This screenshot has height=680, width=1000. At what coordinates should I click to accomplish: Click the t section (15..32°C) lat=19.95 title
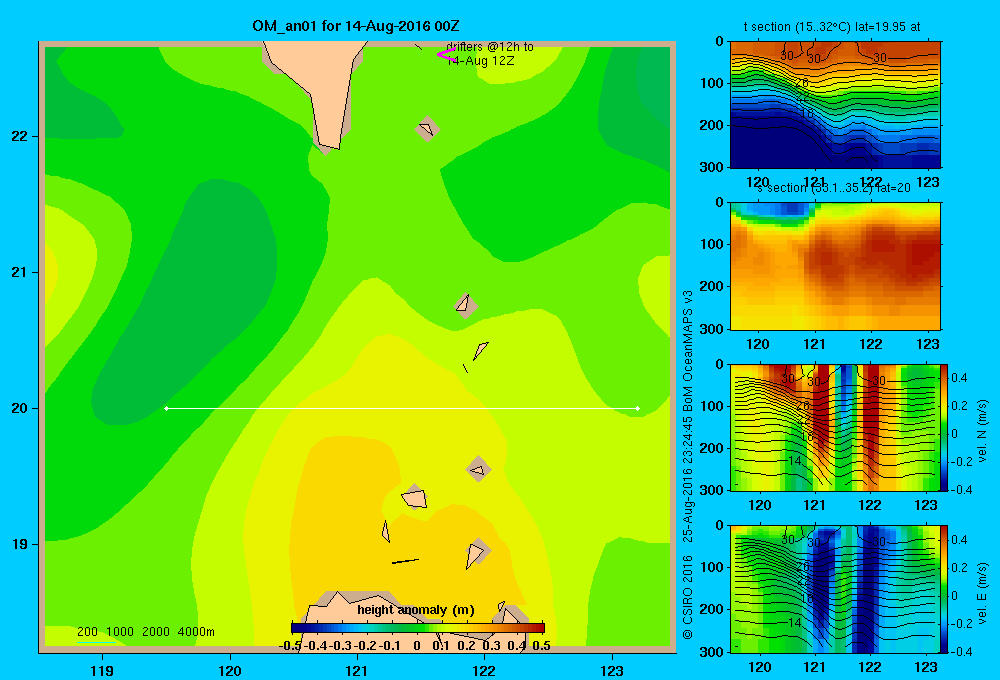[832, 27]
